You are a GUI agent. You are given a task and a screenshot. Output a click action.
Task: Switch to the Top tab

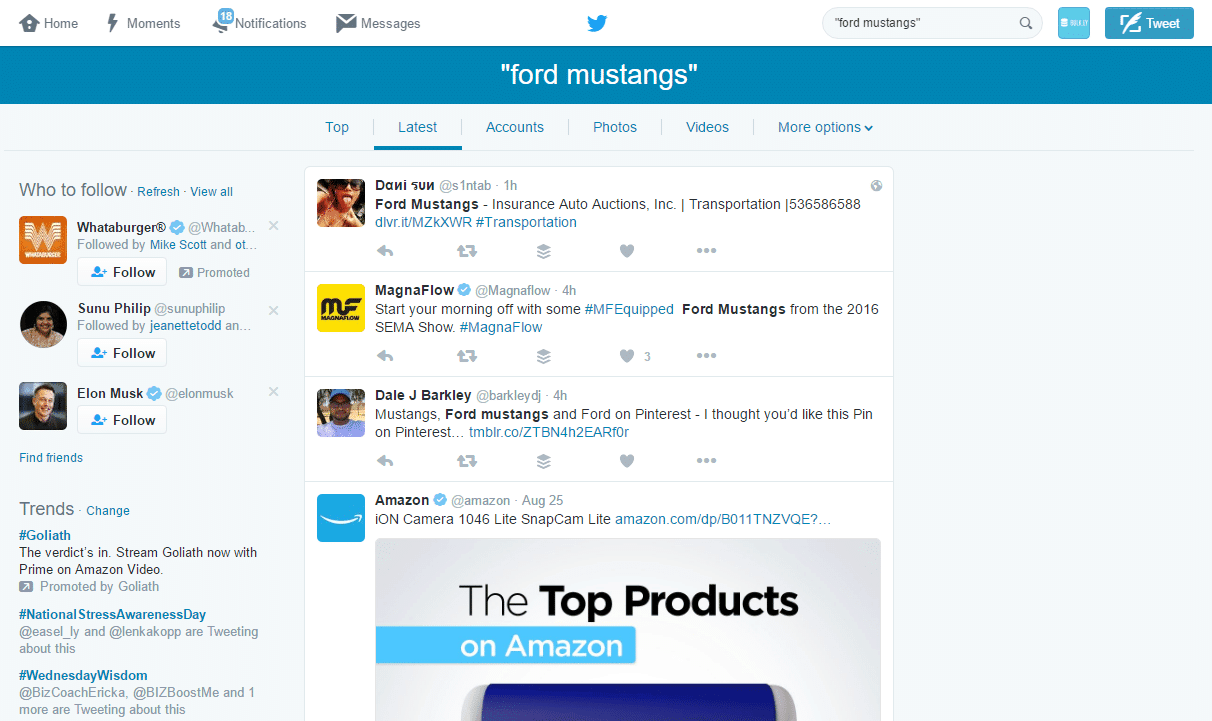point(337,127)
